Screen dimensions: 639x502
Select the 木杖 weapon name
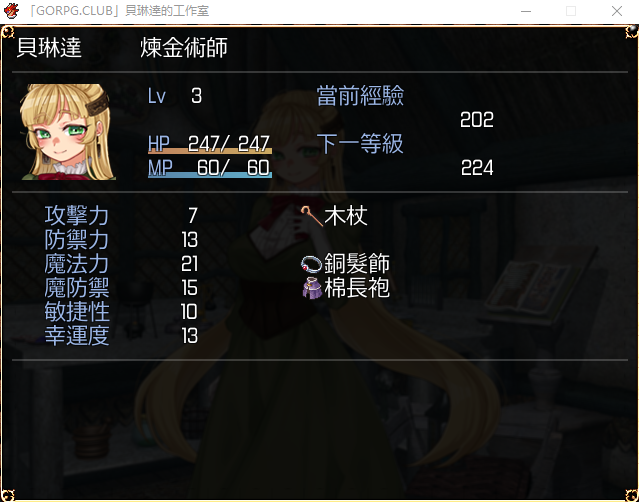pos(346,216)
